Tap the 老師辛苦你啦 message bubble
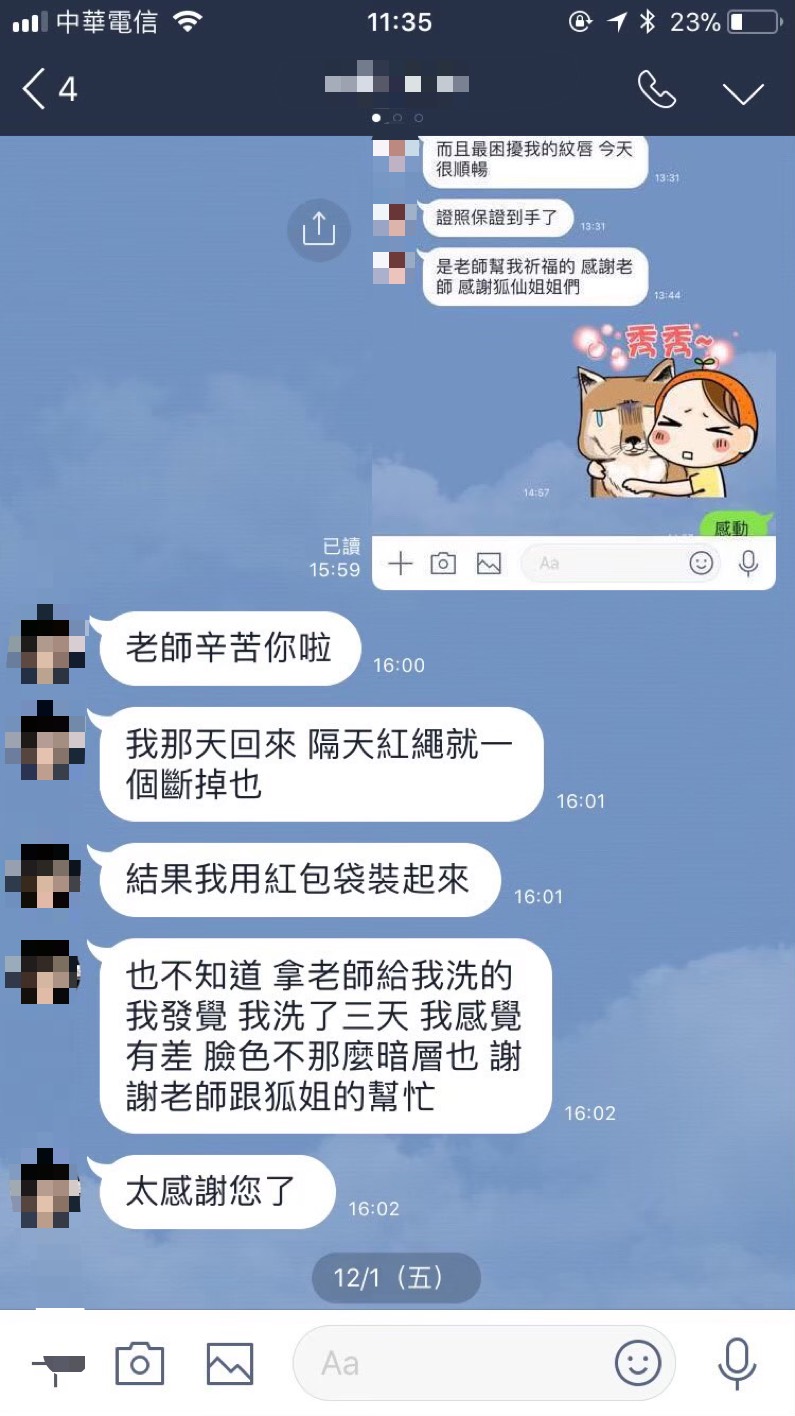This screenshot has height=1416, width=795. coord(229,648)
